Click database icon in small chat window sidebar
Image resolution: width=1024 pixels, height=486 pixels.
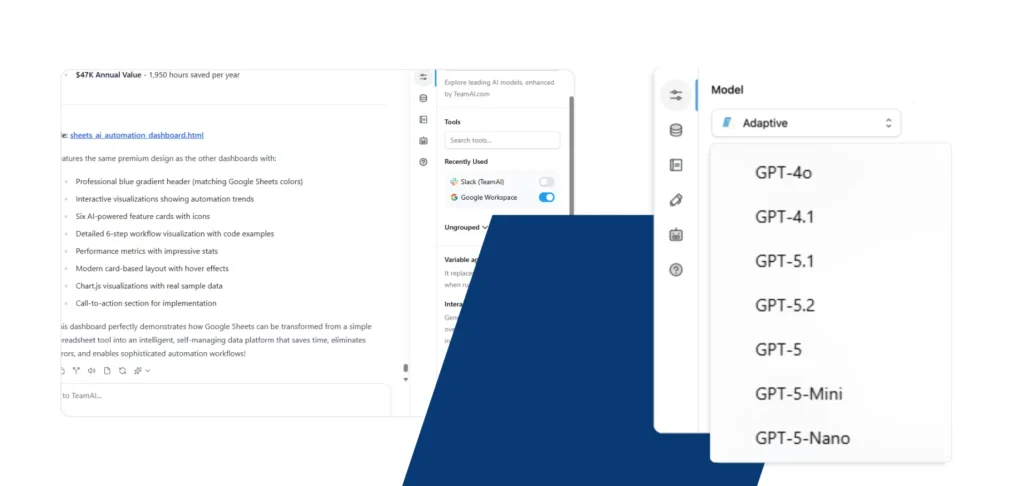pyautogui.click(x=423, y=99)
